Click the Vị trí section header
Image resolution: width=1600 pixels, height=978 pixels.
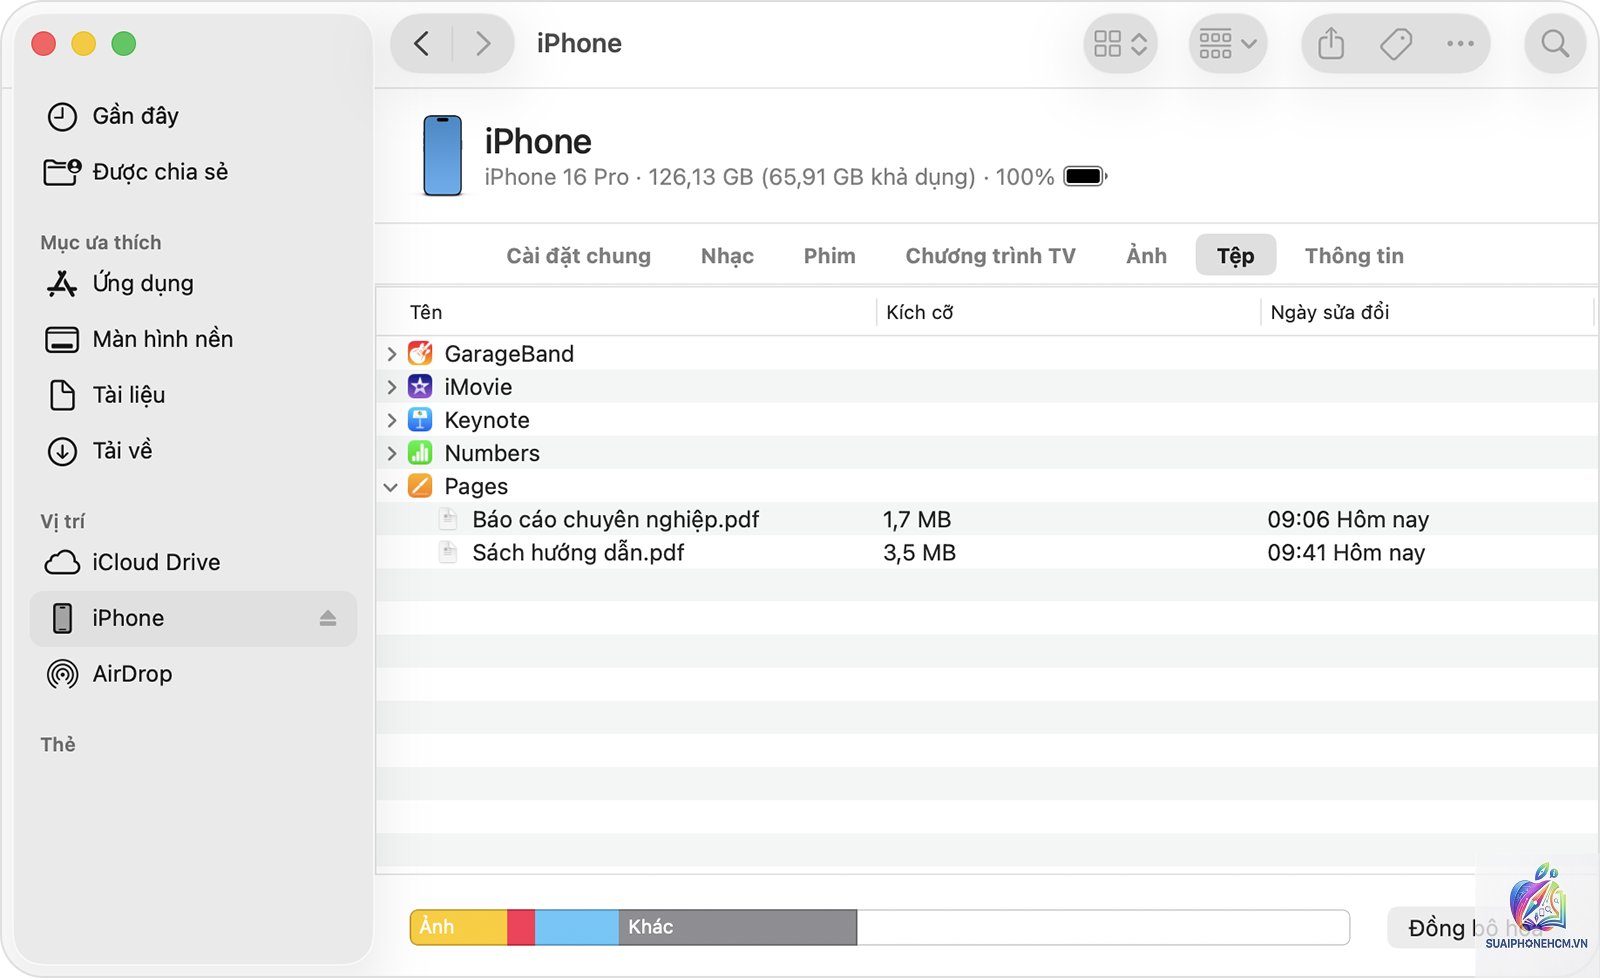tap(63, 522)
